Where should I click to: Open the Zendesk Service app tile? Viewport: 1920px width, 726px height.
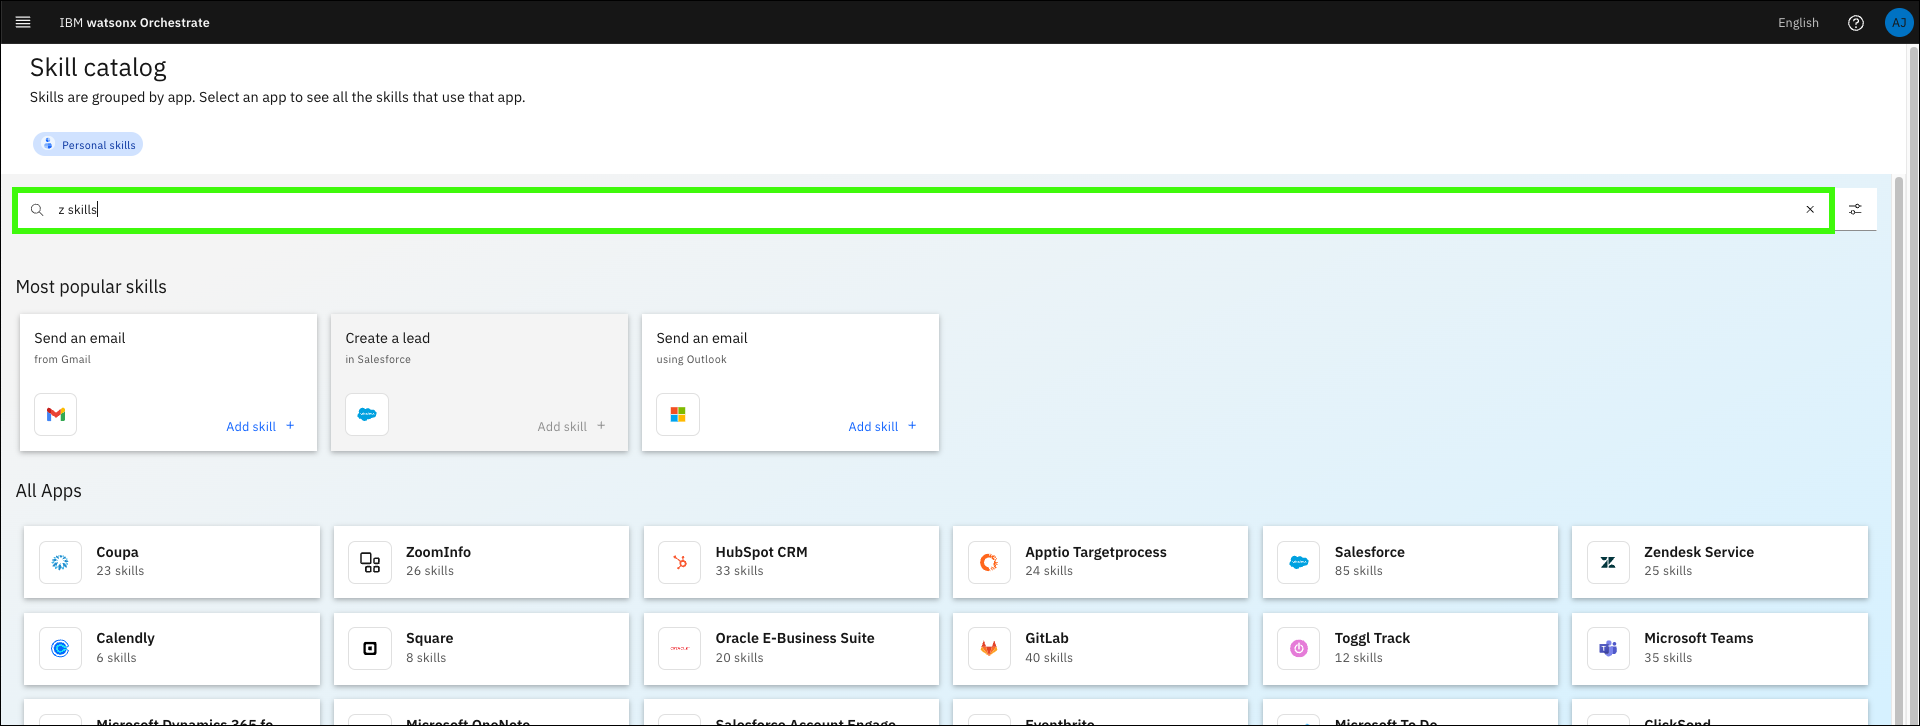[x=1719, y=562]
